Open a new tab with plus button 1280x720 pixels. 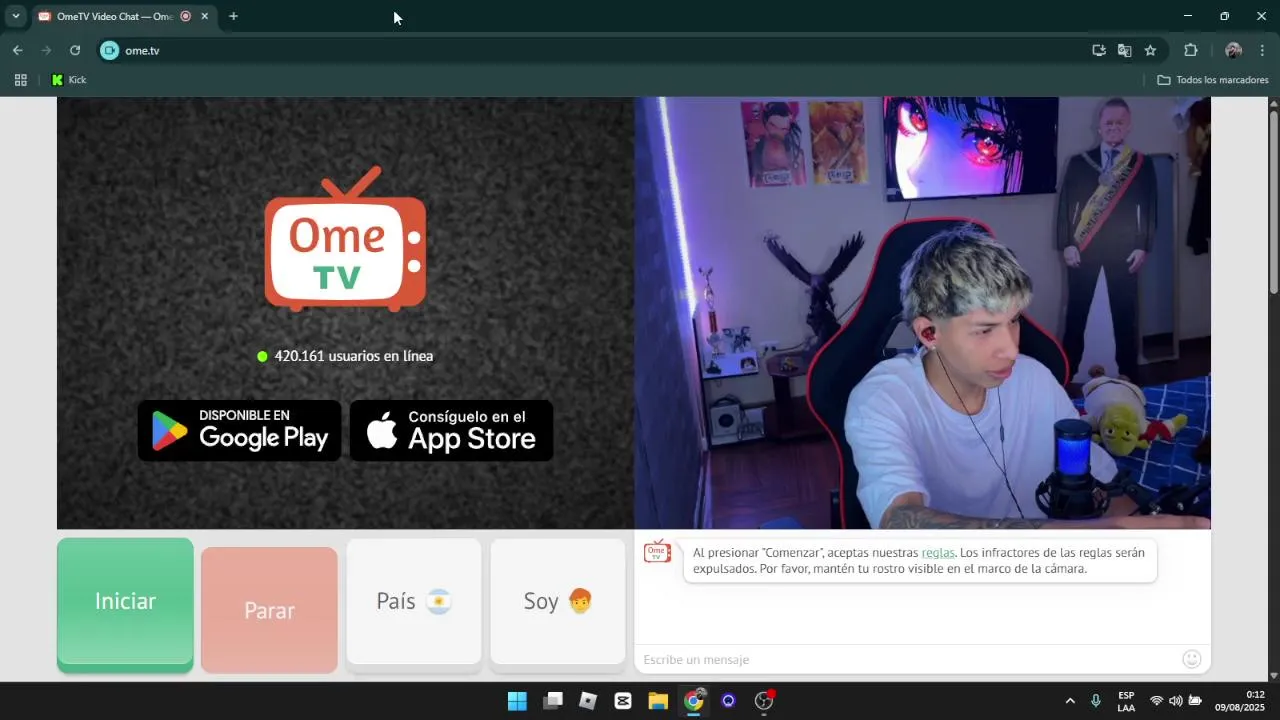pyautogui.click(x=233, y=16)
